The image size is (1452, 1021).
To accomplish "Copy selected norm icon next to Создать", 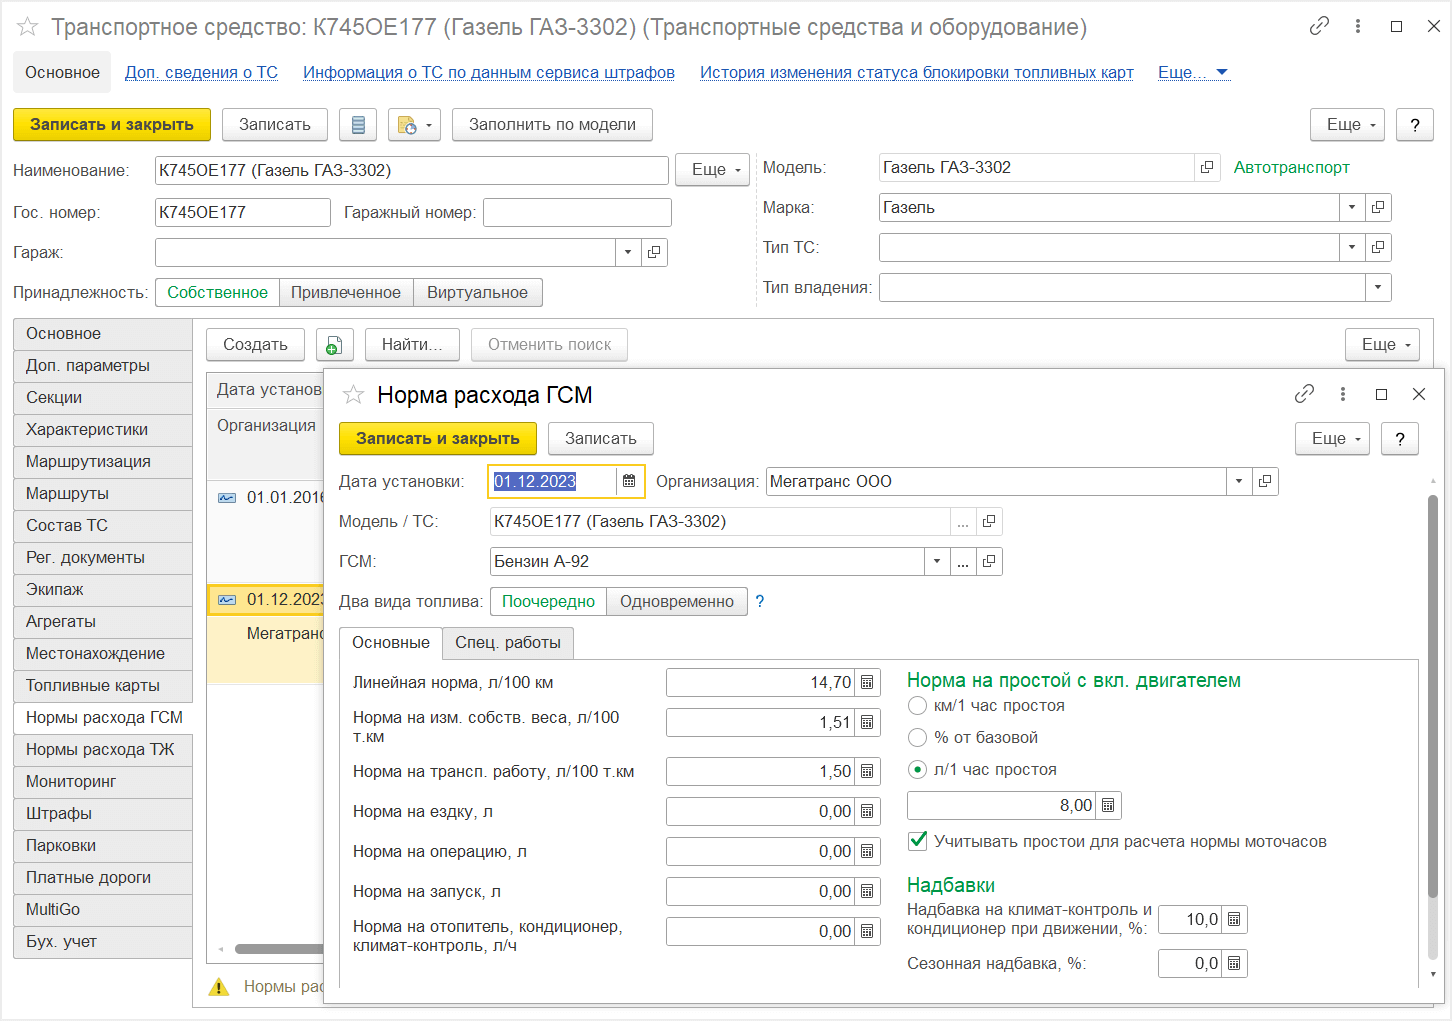I will pos(334,345).
